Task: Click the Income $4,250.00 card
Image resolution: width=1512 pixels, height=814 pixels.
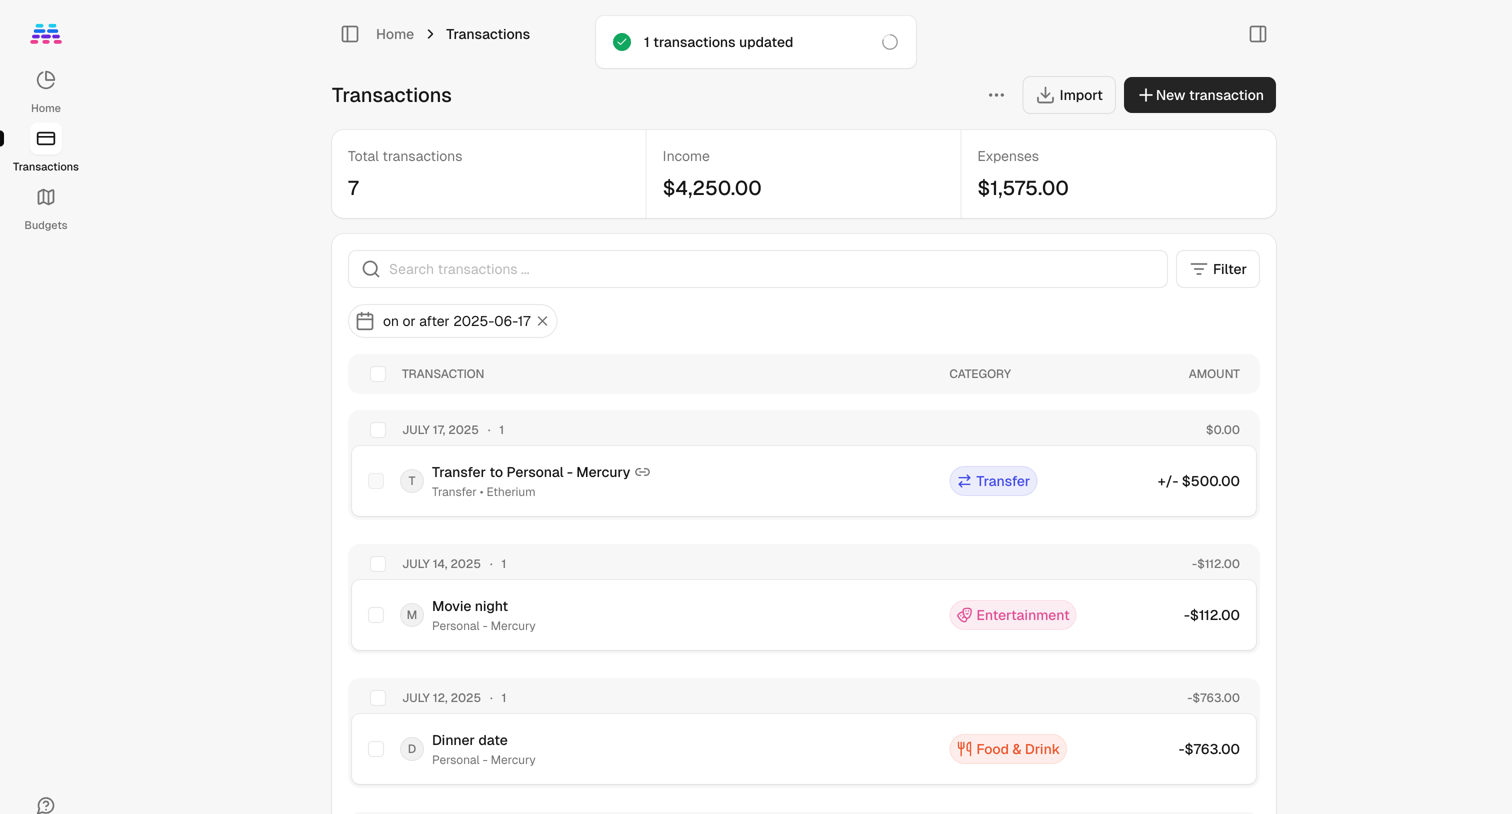Action: coord(803,174)
